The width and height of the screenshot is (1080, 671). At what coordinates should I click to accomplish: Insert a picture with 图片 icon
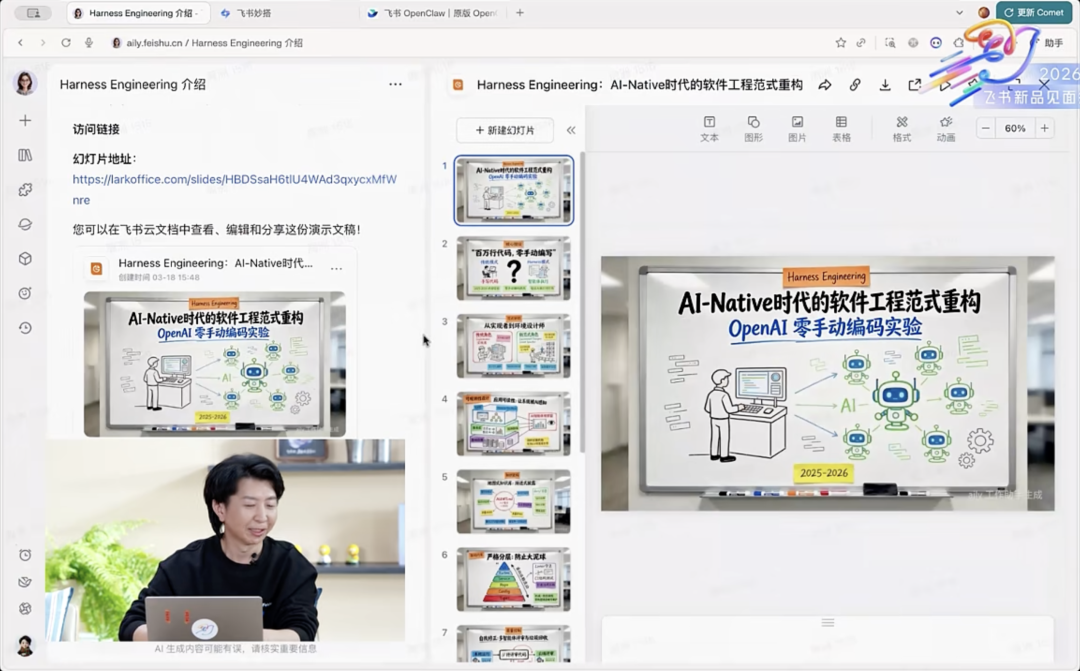tap(797, 128)
